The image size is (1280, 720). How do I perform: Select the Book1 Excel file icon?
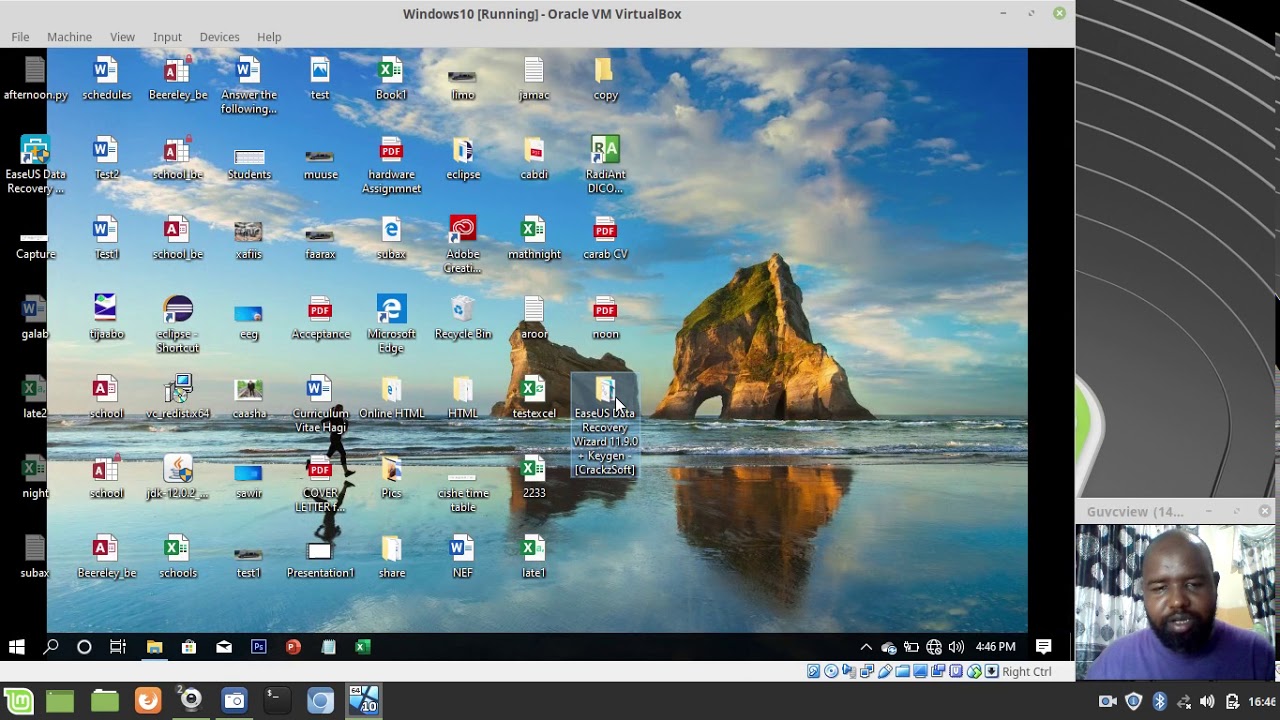(391, 79)
